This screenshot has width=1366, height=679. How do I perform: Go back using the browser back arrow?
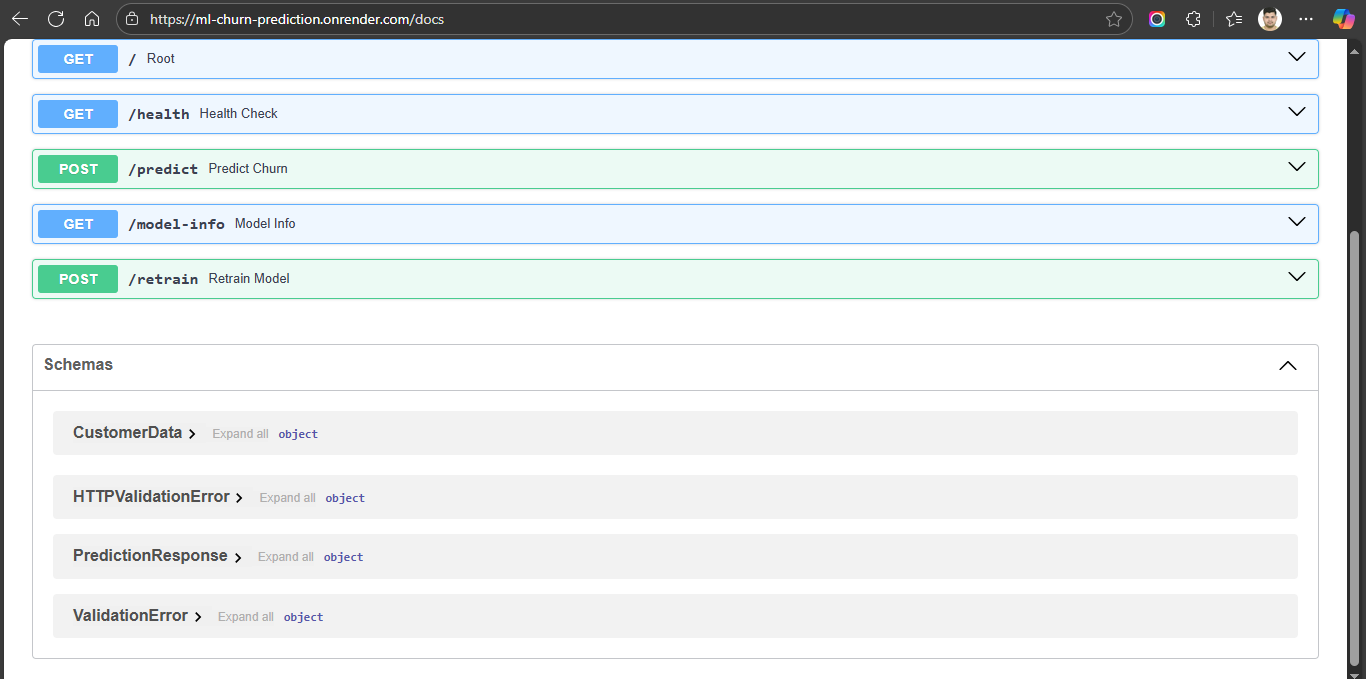(x=20, y=19)
